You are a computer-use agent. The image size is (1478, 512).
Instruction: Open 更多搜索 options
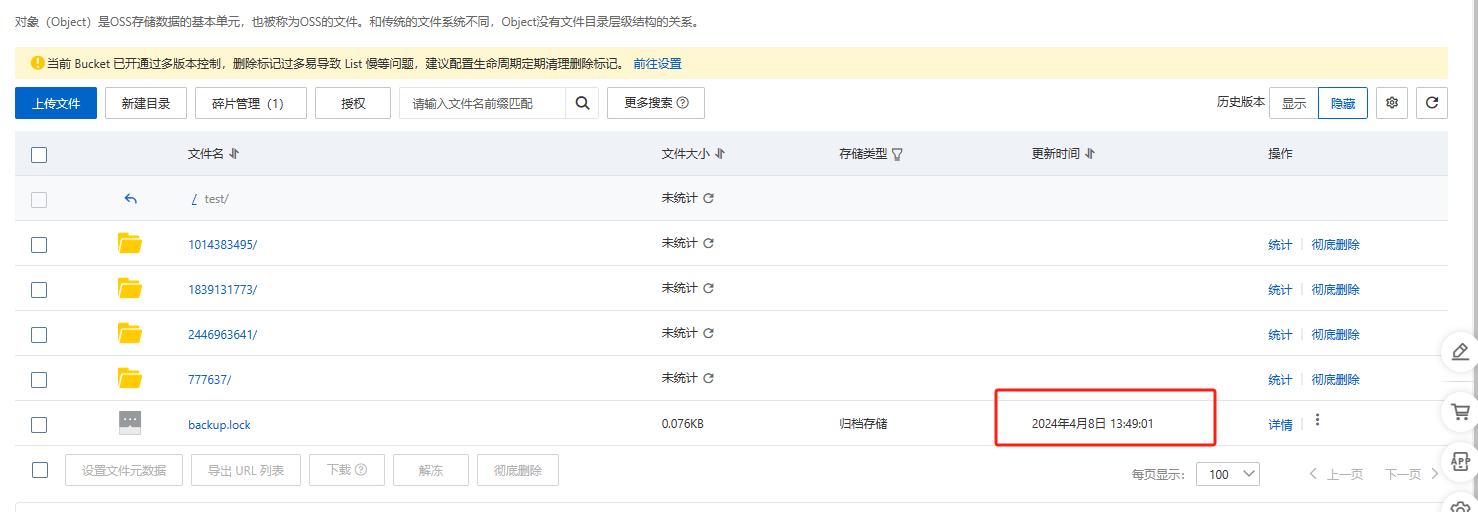656,103
